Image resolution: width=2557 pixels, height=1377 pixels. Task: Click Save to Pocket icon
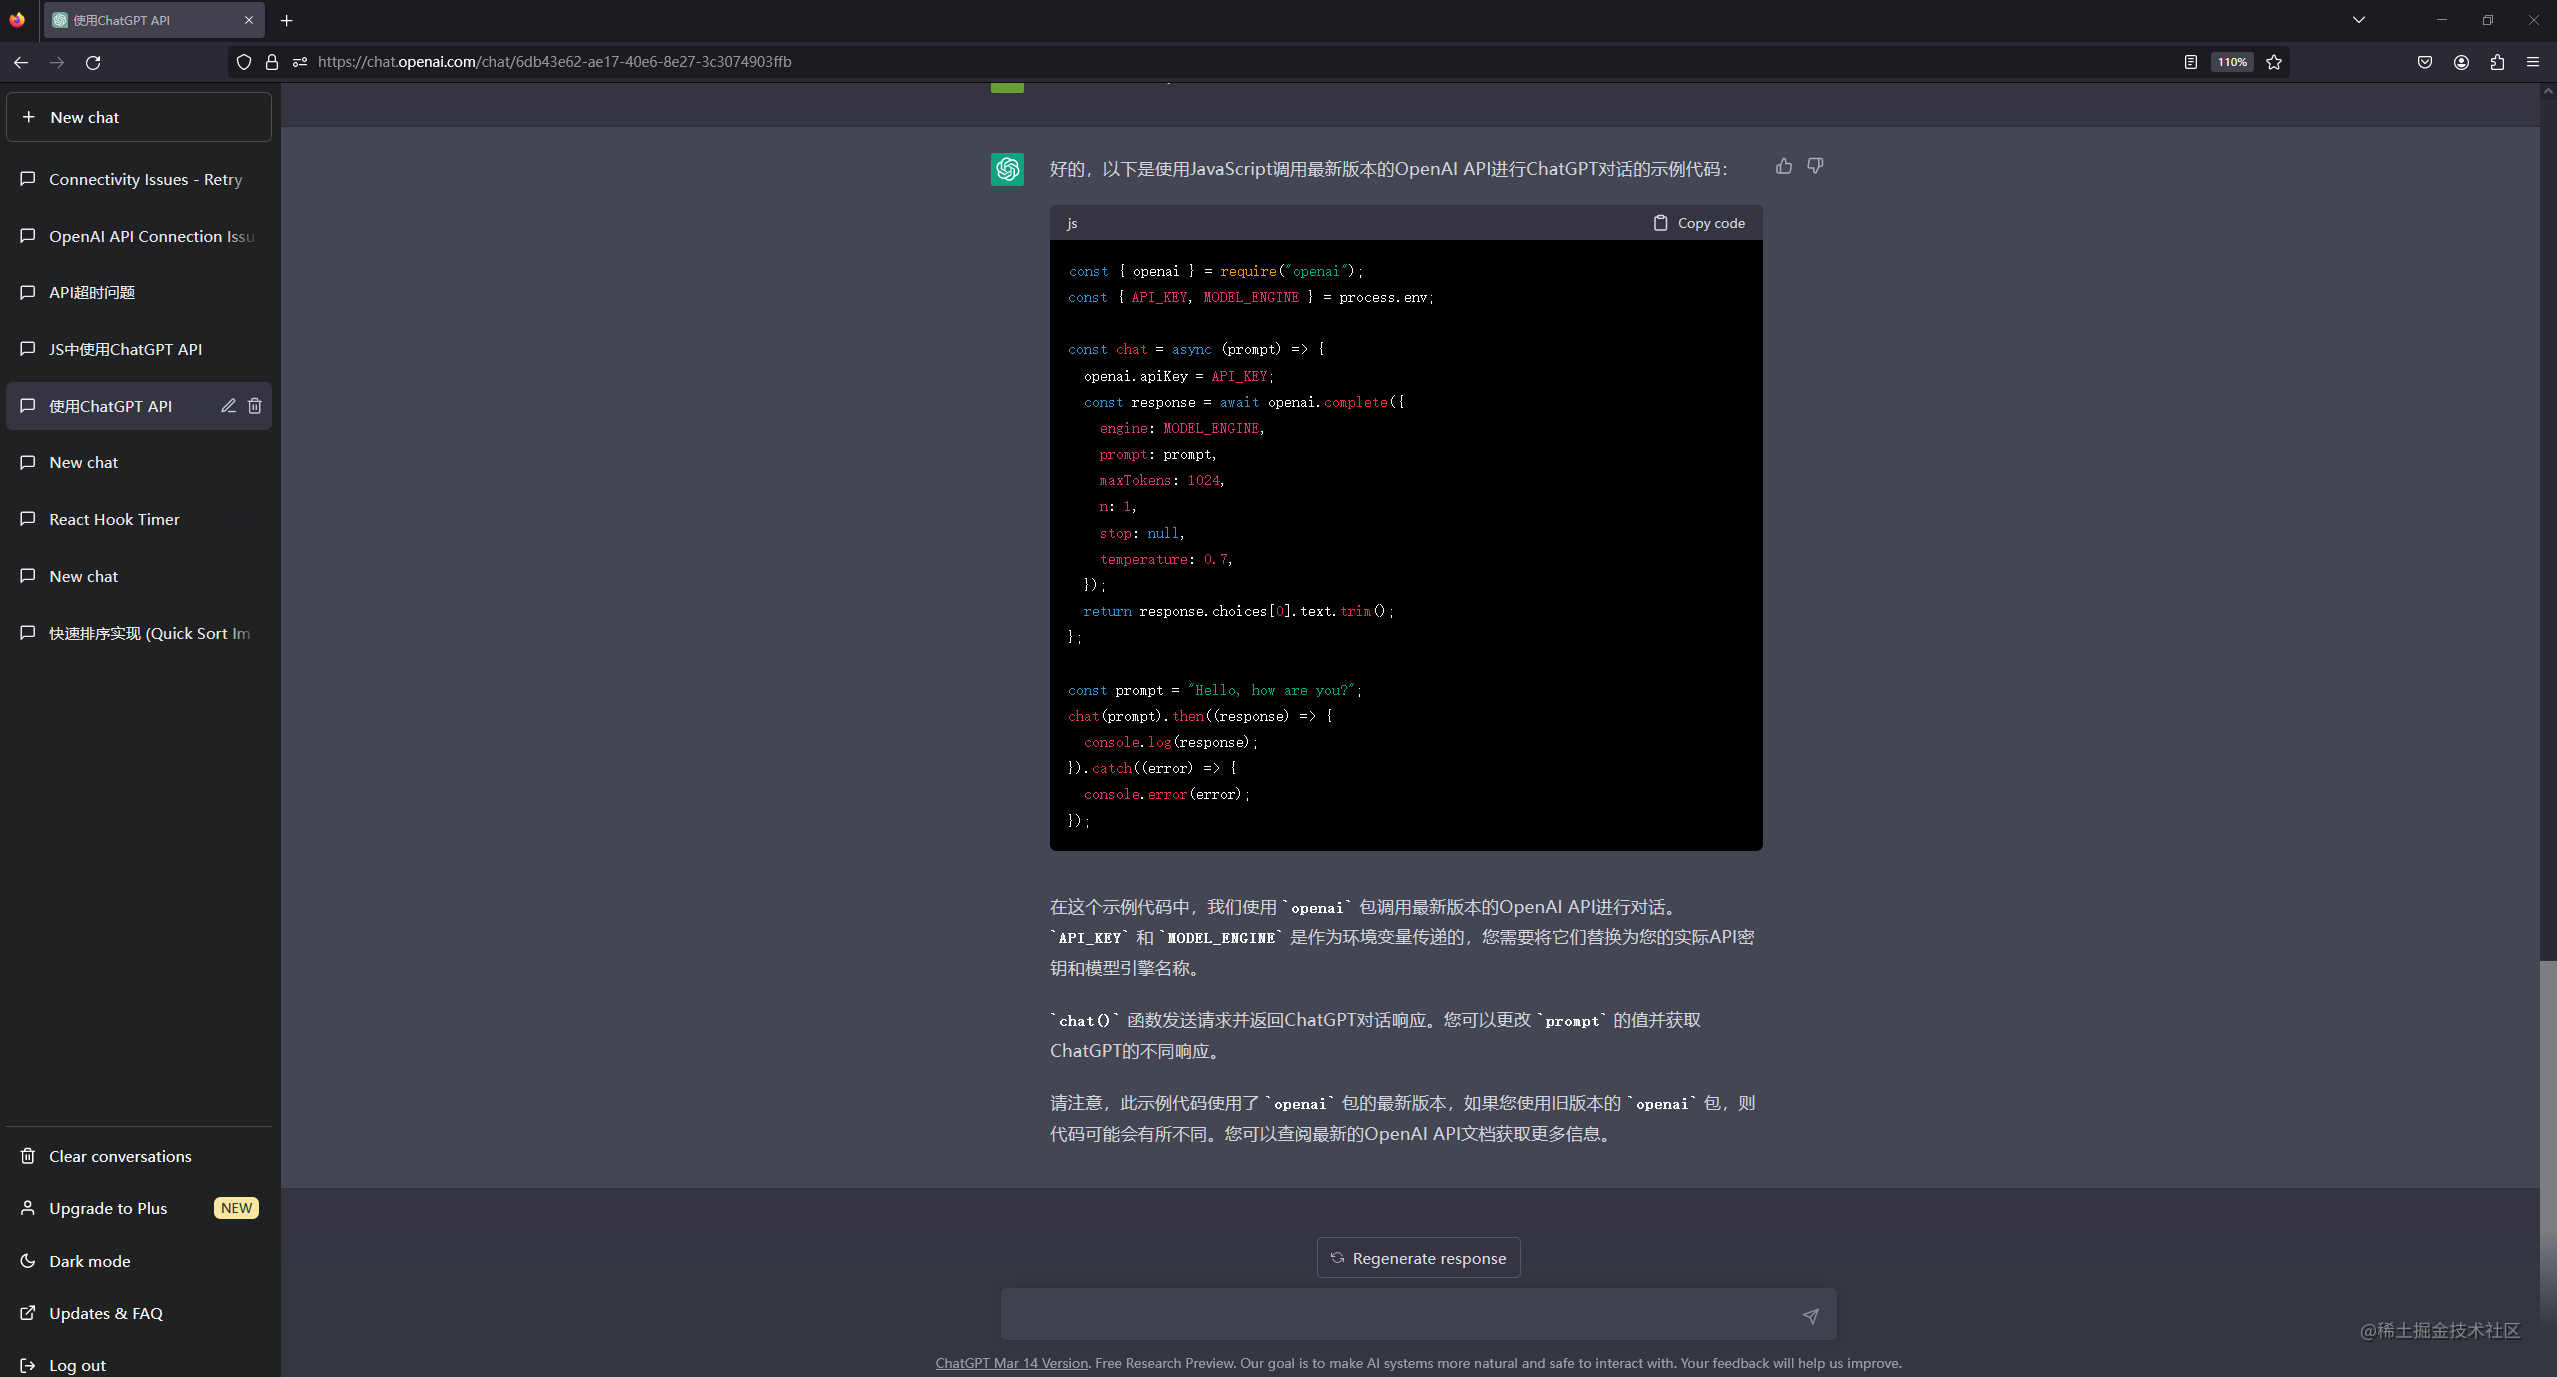(x=2425, y=62)
